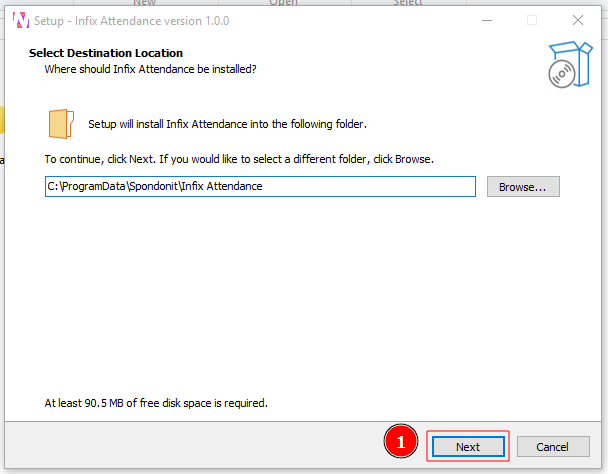The height and width of the screenshot is (474, 608).
Task: Minimize the setup window
Action: point(487,20)
